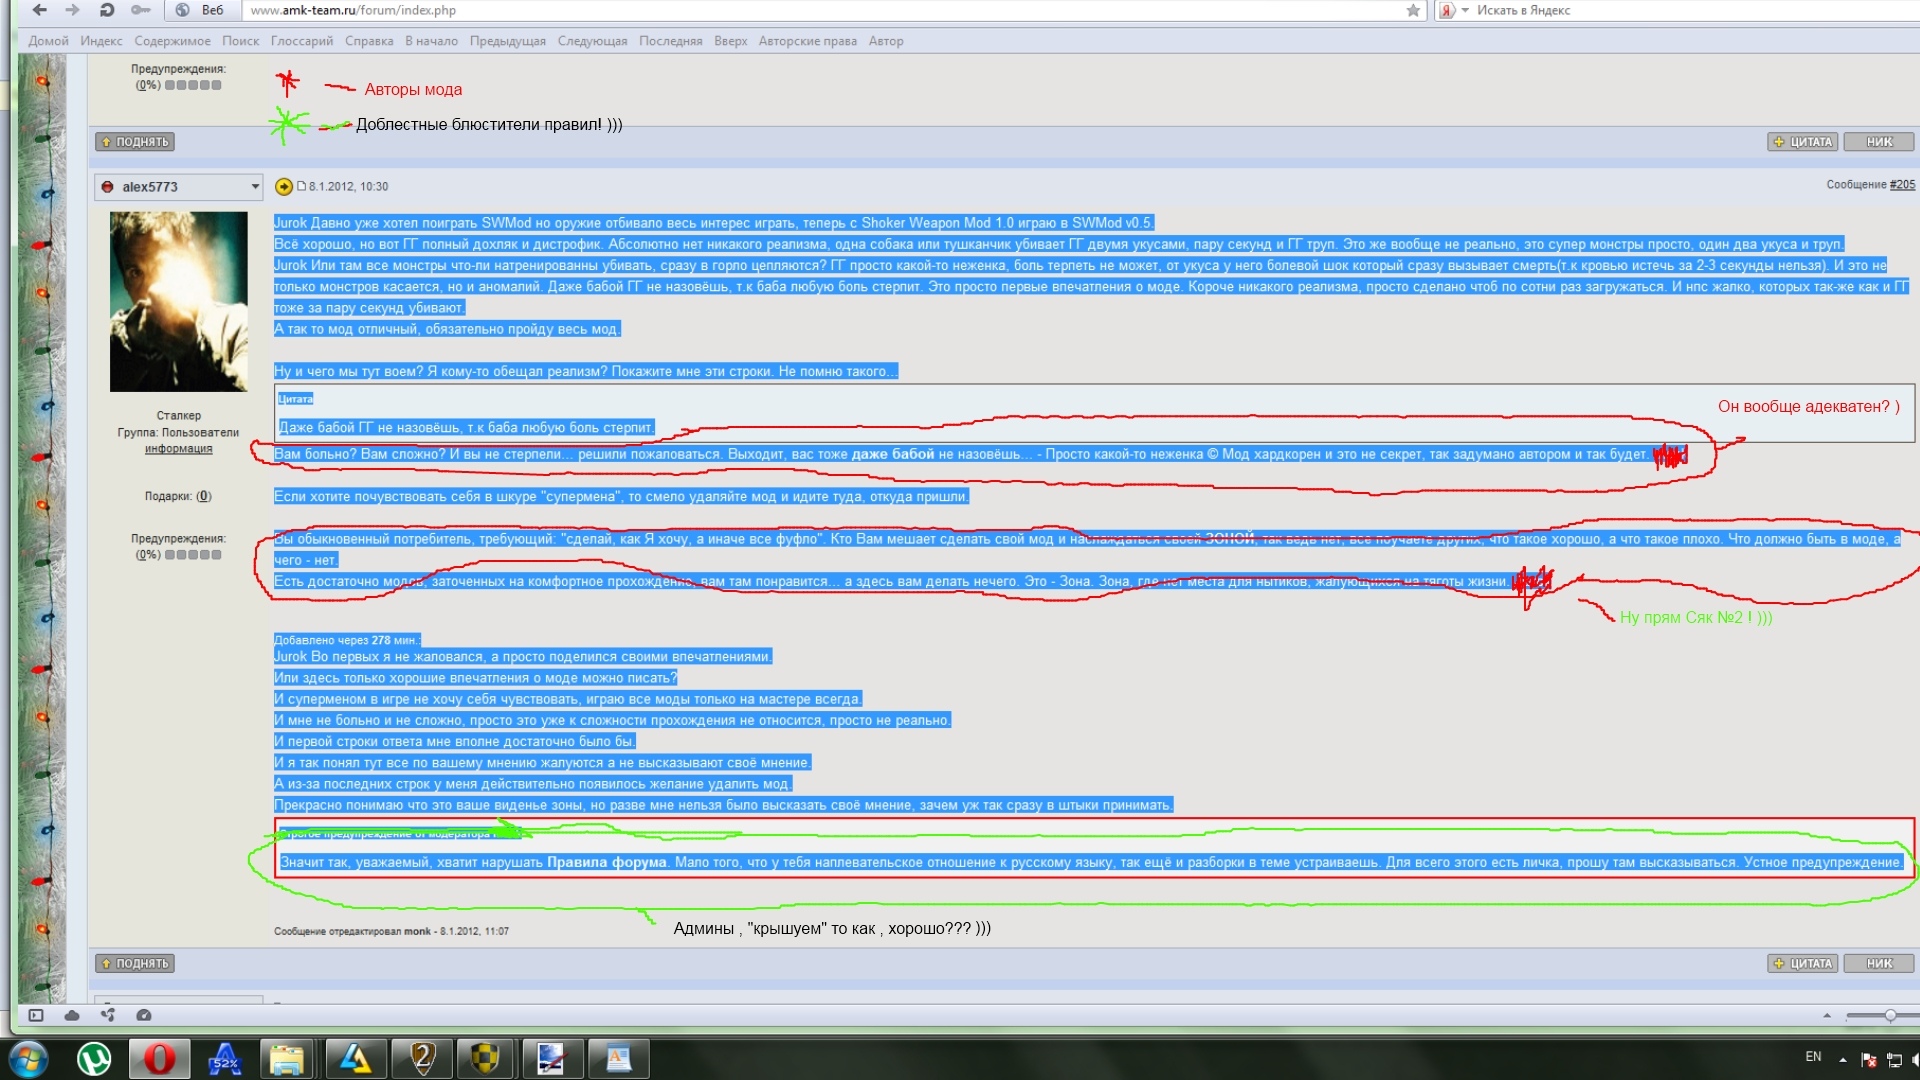Open the share icon in status bar
This screenshot has height=1080, width=1920.
pos(108,1015)
